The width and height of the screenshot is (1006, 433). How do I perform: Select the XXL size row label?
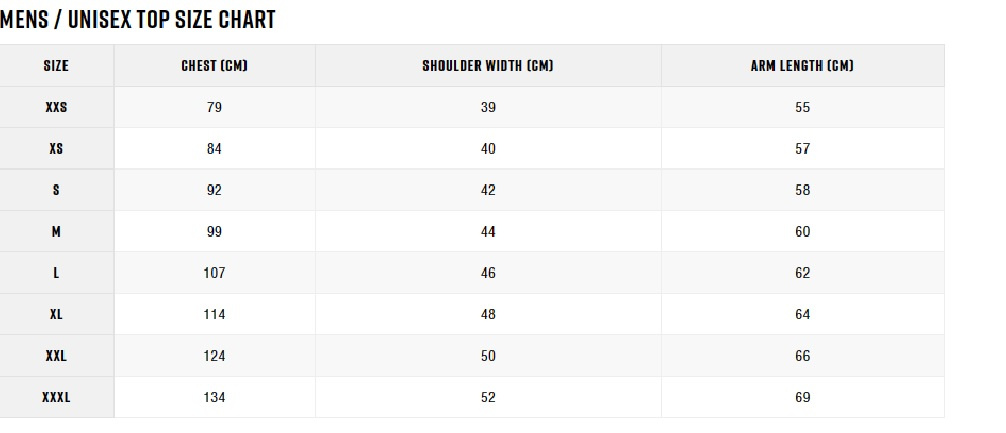pyautogui.click(x=56, y=356)
